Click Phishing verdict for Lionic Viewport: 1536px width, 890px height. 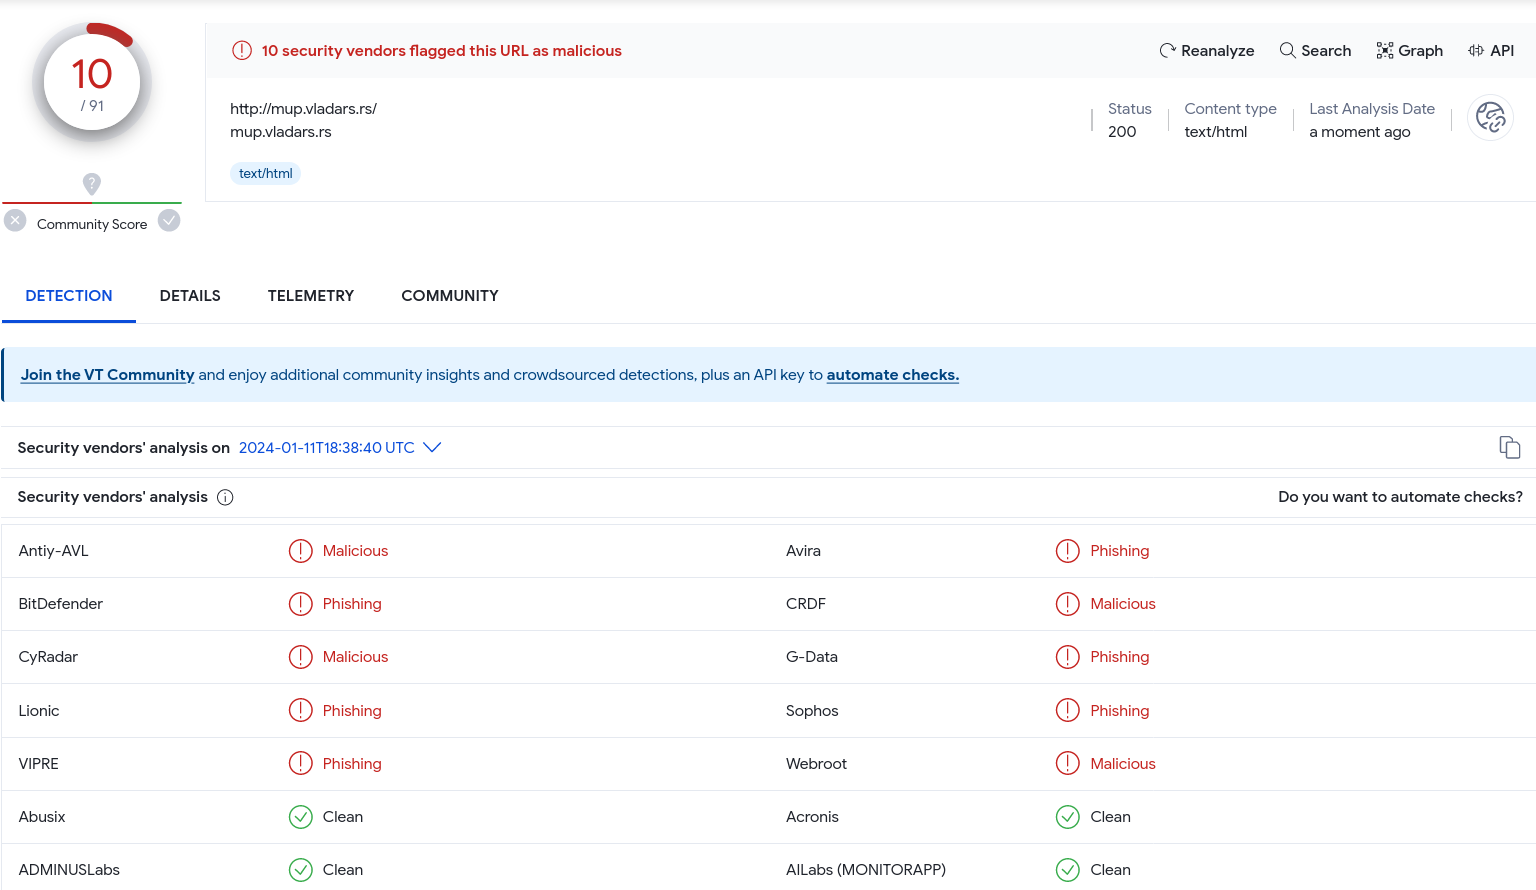[x=352, y=711]
